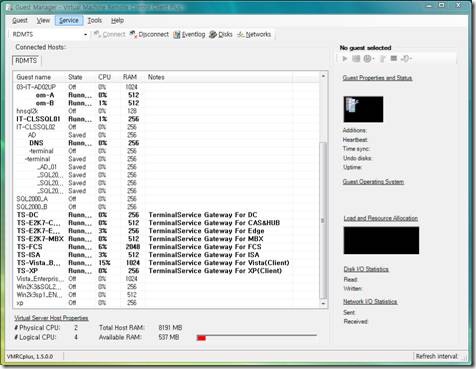The image size is (476, 369).
Task: Open the Eventlog viewer
Action: pyautogui.click(x=189, y=34)
